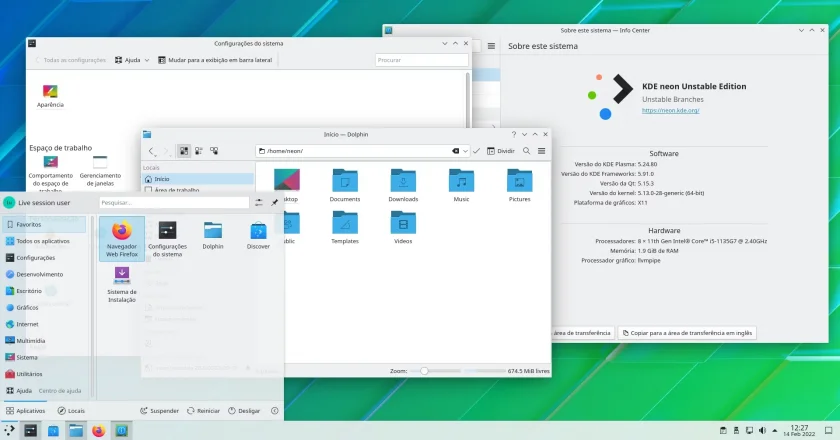This screenshot has height=440, width=840.
Task: Click Discover icon in taskbar
Action: pos(53,430)
